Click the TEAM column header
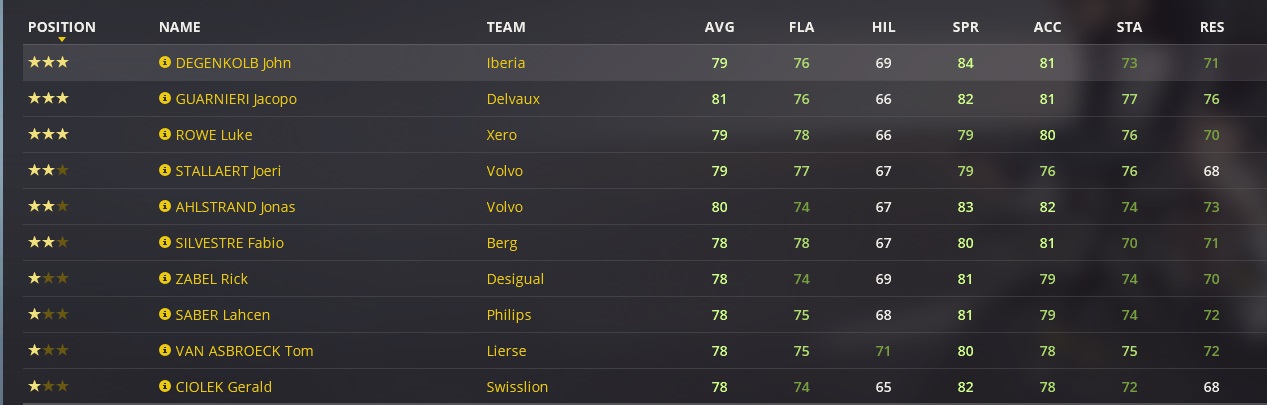This screenshot has height=405, width=1267. pyautogui.click(x=506, y=27)
